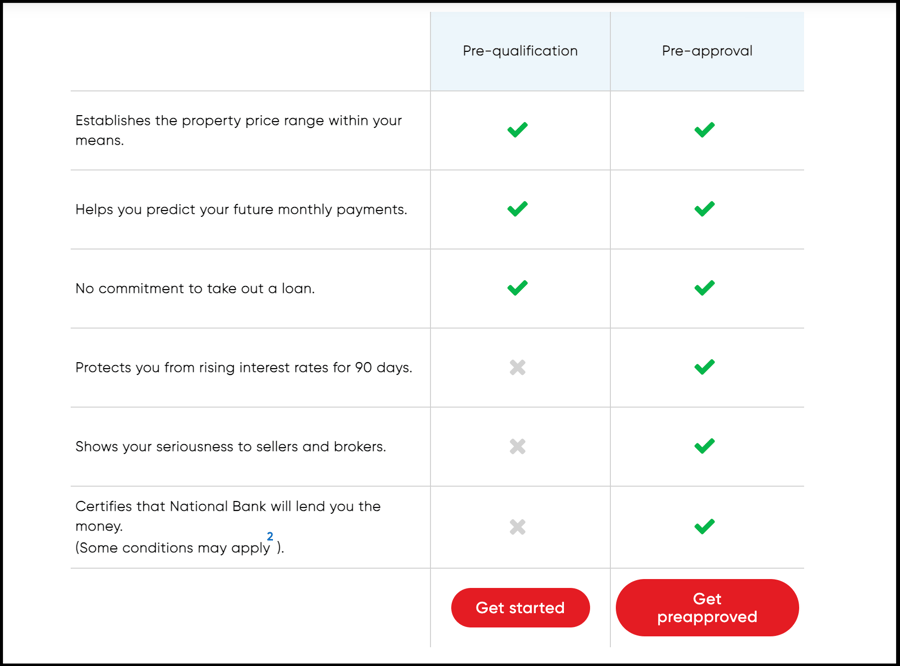This screenshot has height=666, width=900.
Task: Click Pre-approval checkmark for seriousness to sellers
Action: click(705, 446)
